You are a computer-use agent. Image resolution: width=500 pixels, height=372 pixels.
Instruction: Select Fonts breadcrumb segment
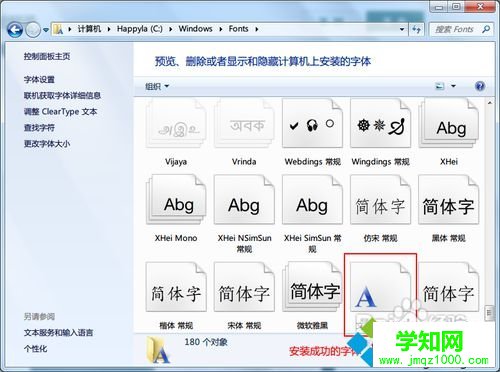tap(238, 29)
